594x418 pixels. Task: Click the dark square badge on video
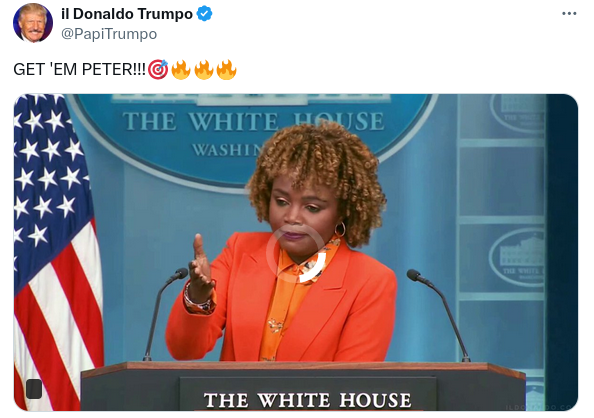click(34, 388)
